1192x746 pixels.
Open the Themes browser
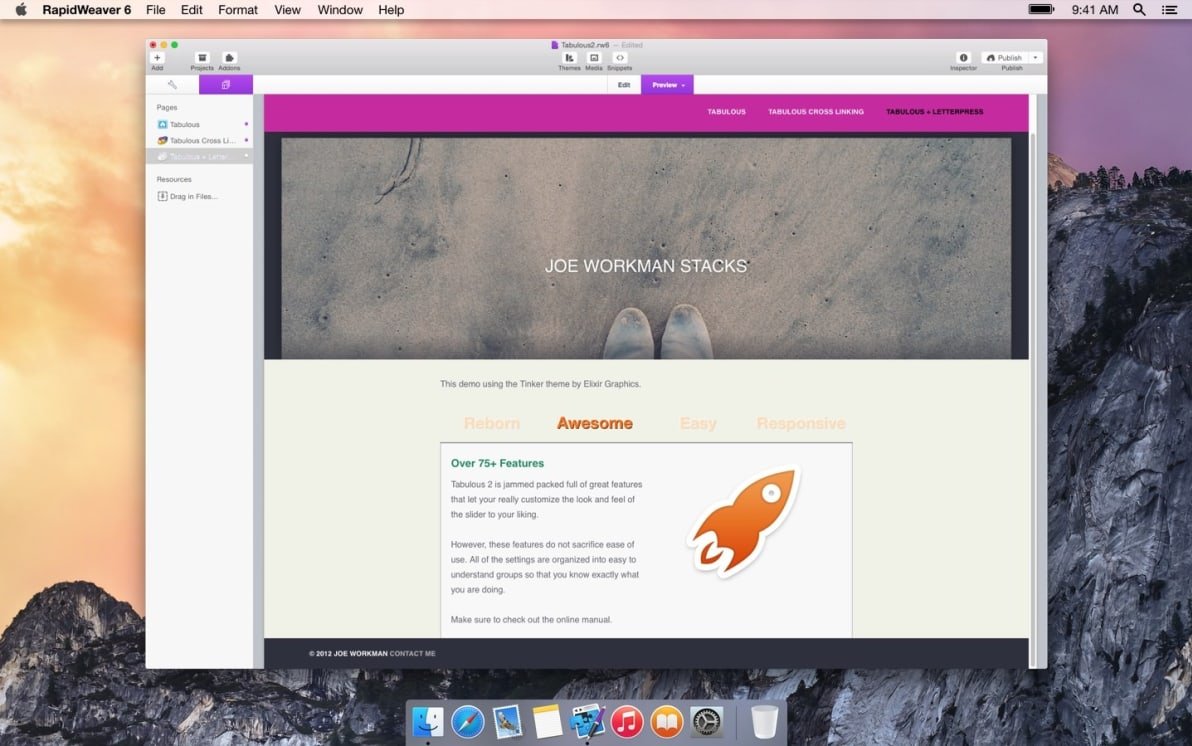coord(569,59)
